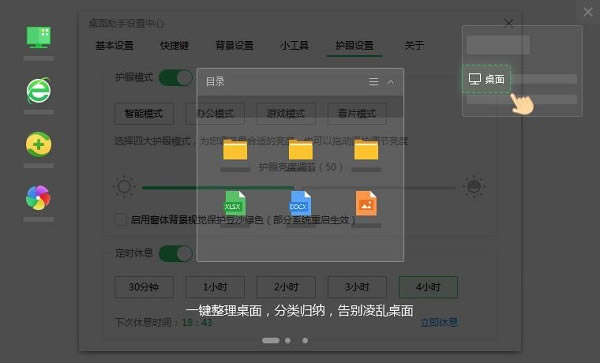Open the XLSX file icon
This screenshot has height=363, width=600.
tap(234, 203)
